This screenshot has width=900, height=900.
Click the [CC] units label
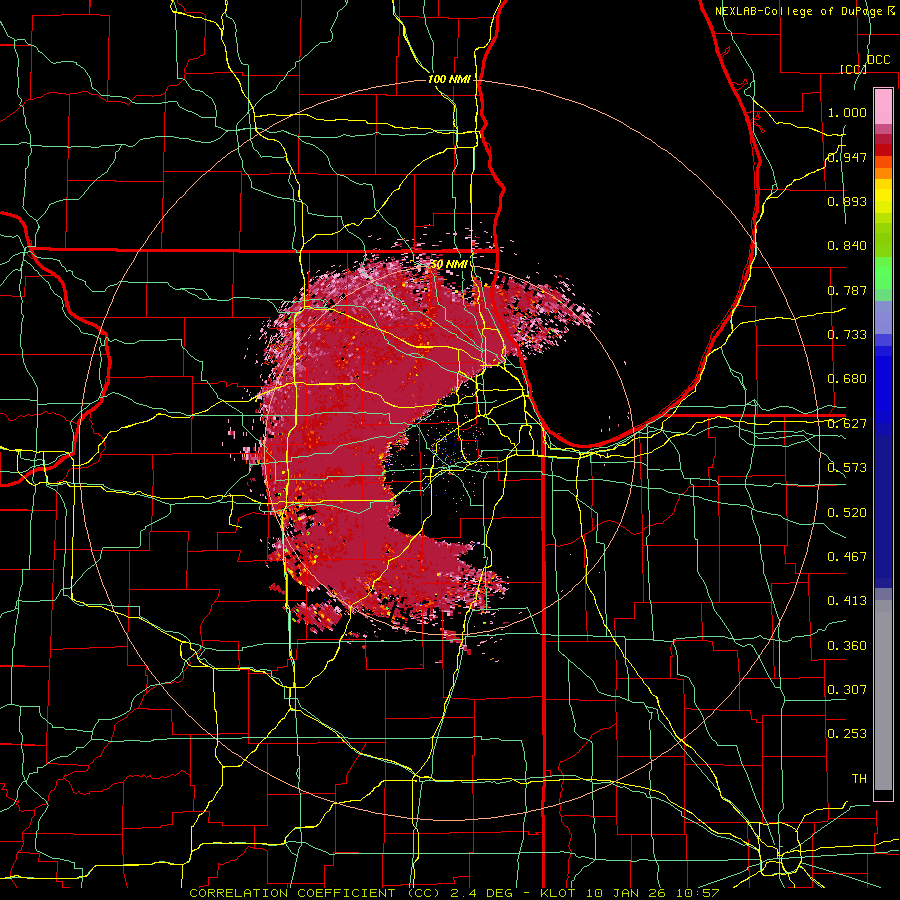coord(852,69)
